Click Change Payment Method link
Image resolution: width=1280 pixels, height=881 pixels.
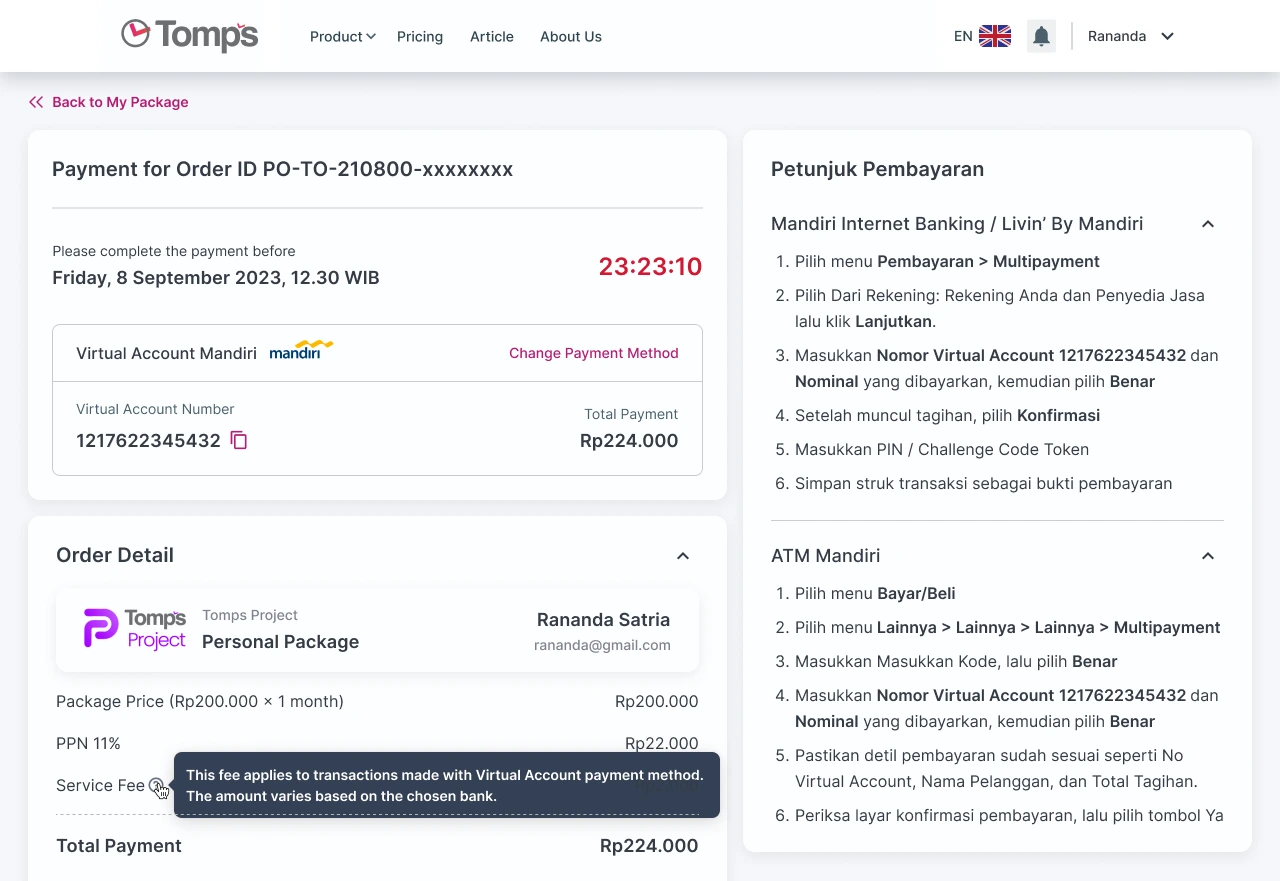(x=593, y=353)
